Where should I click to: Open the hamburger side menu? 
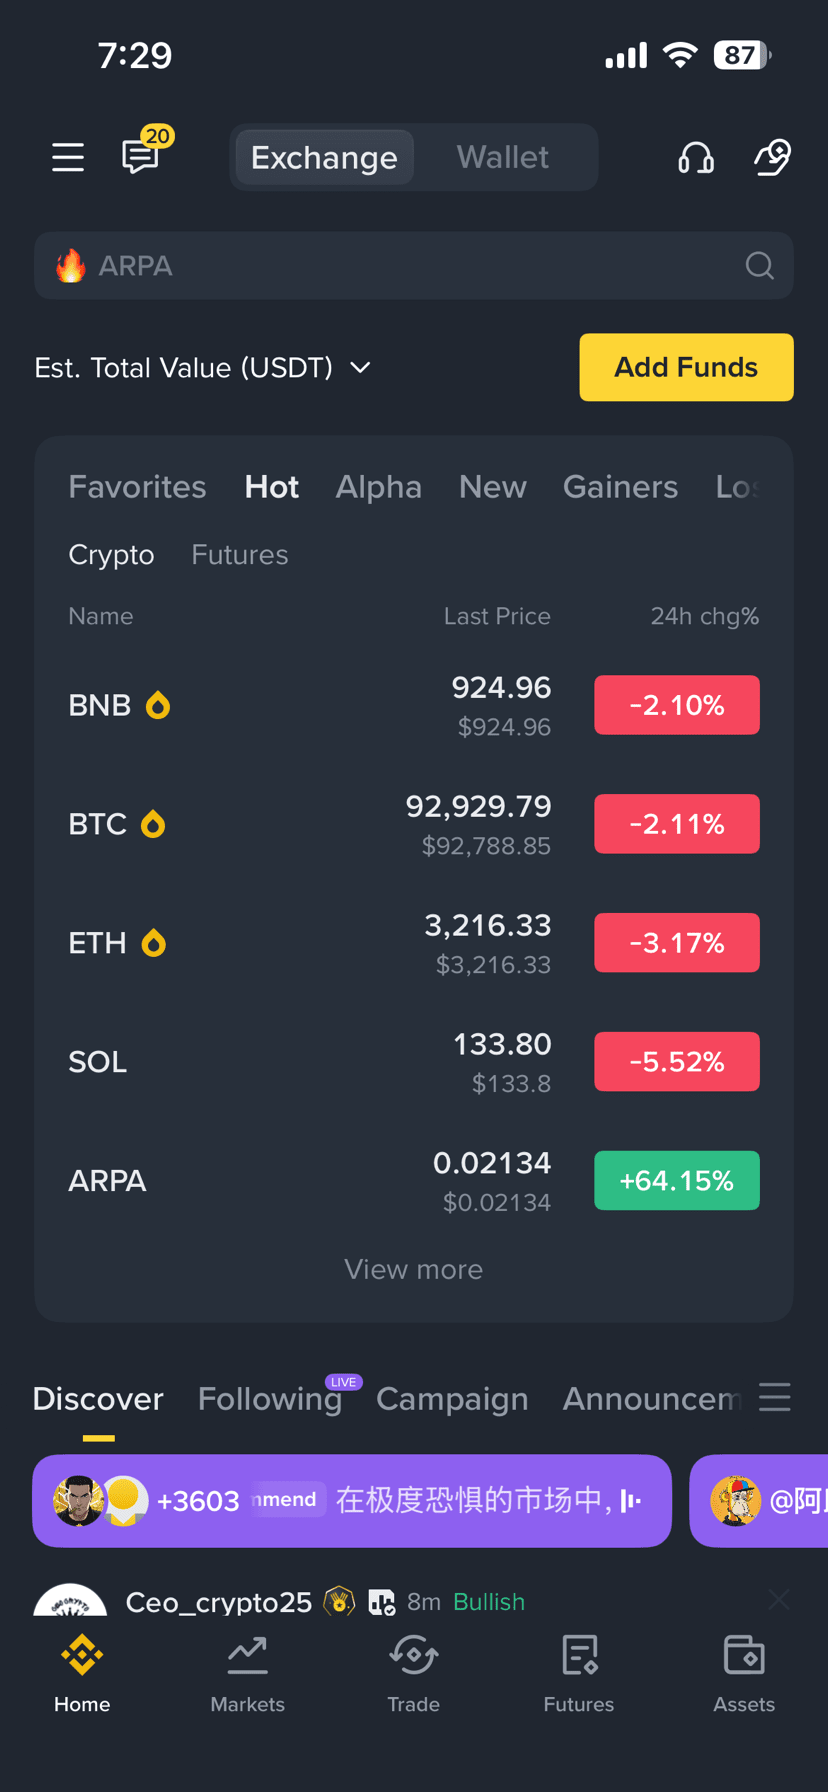[x=68, y=157]
